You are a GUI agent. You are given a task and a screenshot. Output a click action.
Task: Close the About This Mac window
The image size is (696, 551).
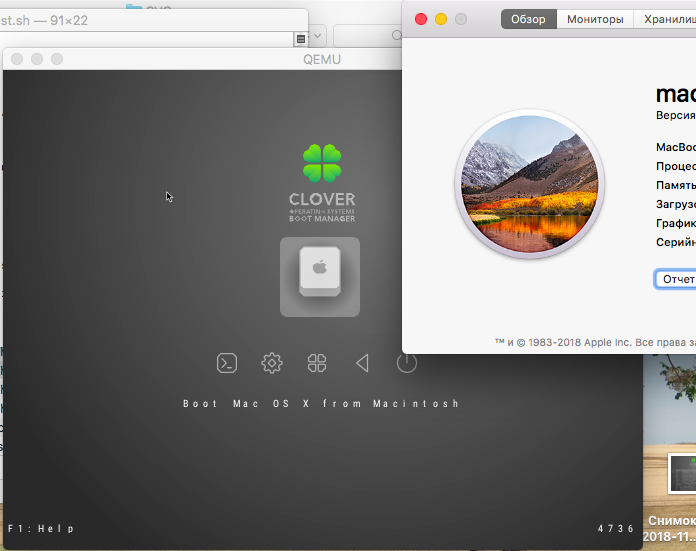421,19
